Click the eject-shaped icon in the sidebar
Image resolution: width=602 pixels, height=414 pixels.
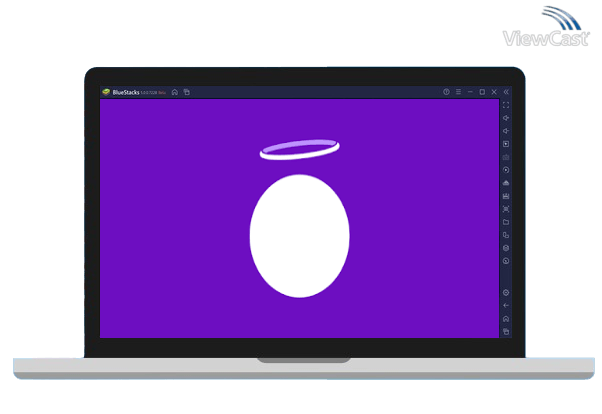(x=506, y=183)
